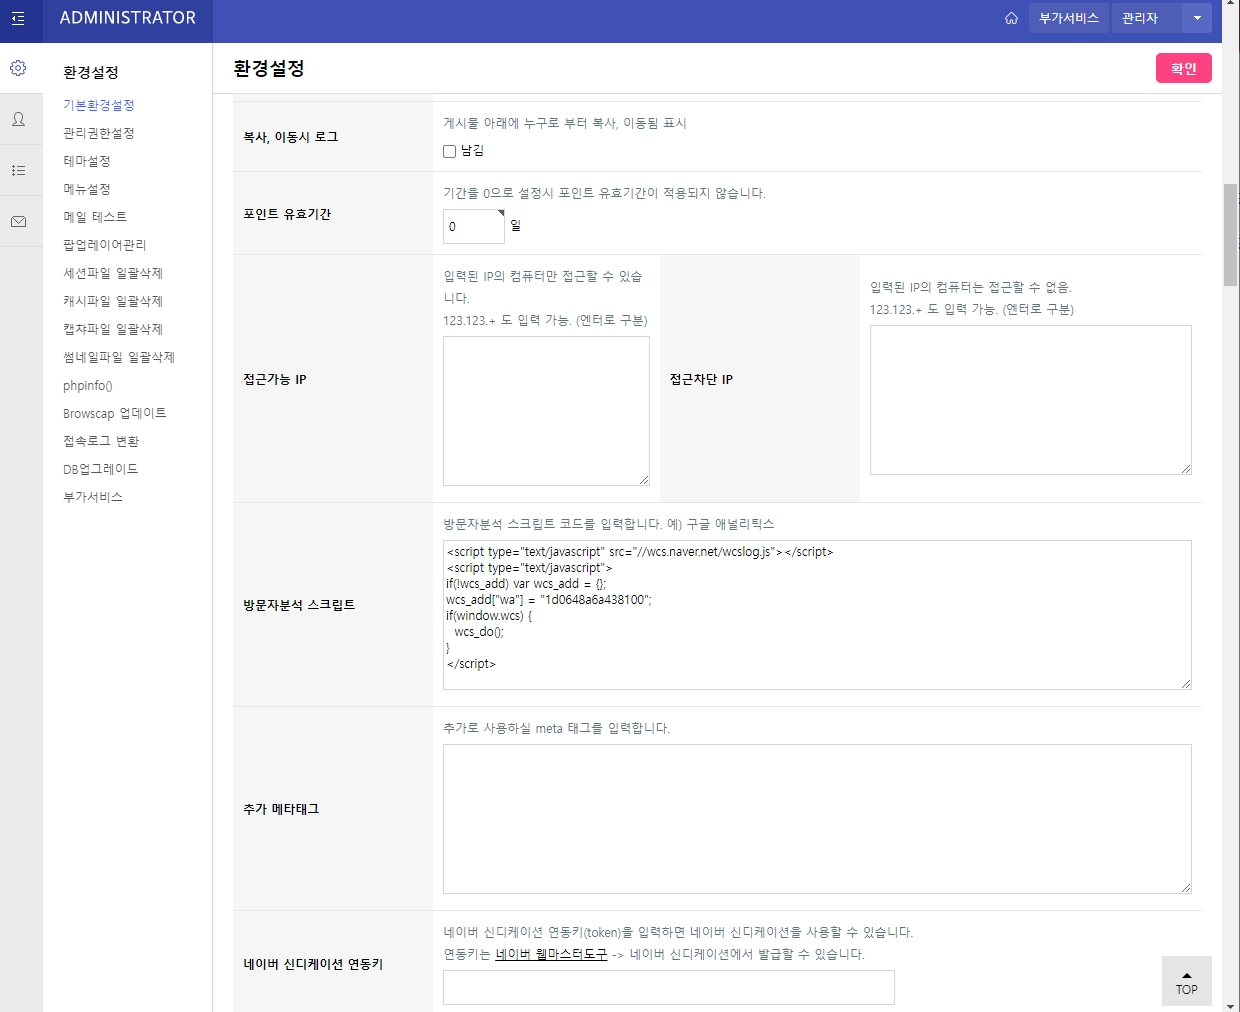The width and height of the screenshot is (1240, 1012).
Task: Open the mail envelope sidebar icon
Action: 18,222
